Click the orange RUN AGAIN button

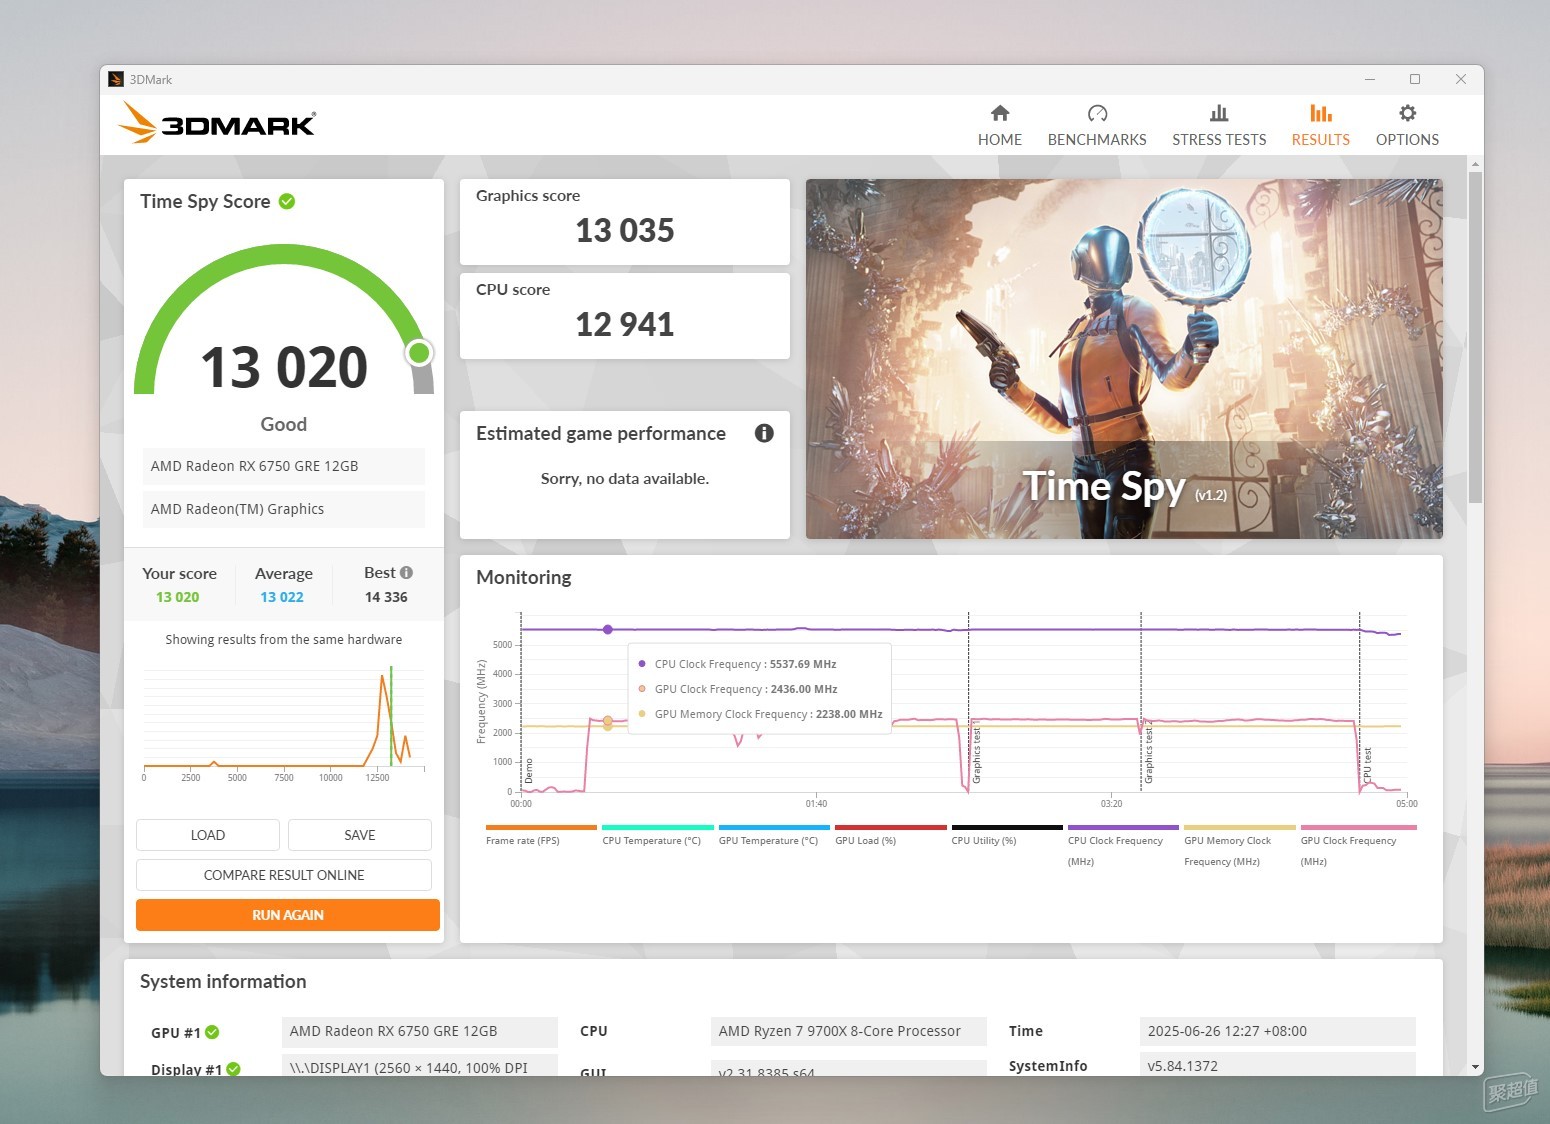(x=288, y=915)
